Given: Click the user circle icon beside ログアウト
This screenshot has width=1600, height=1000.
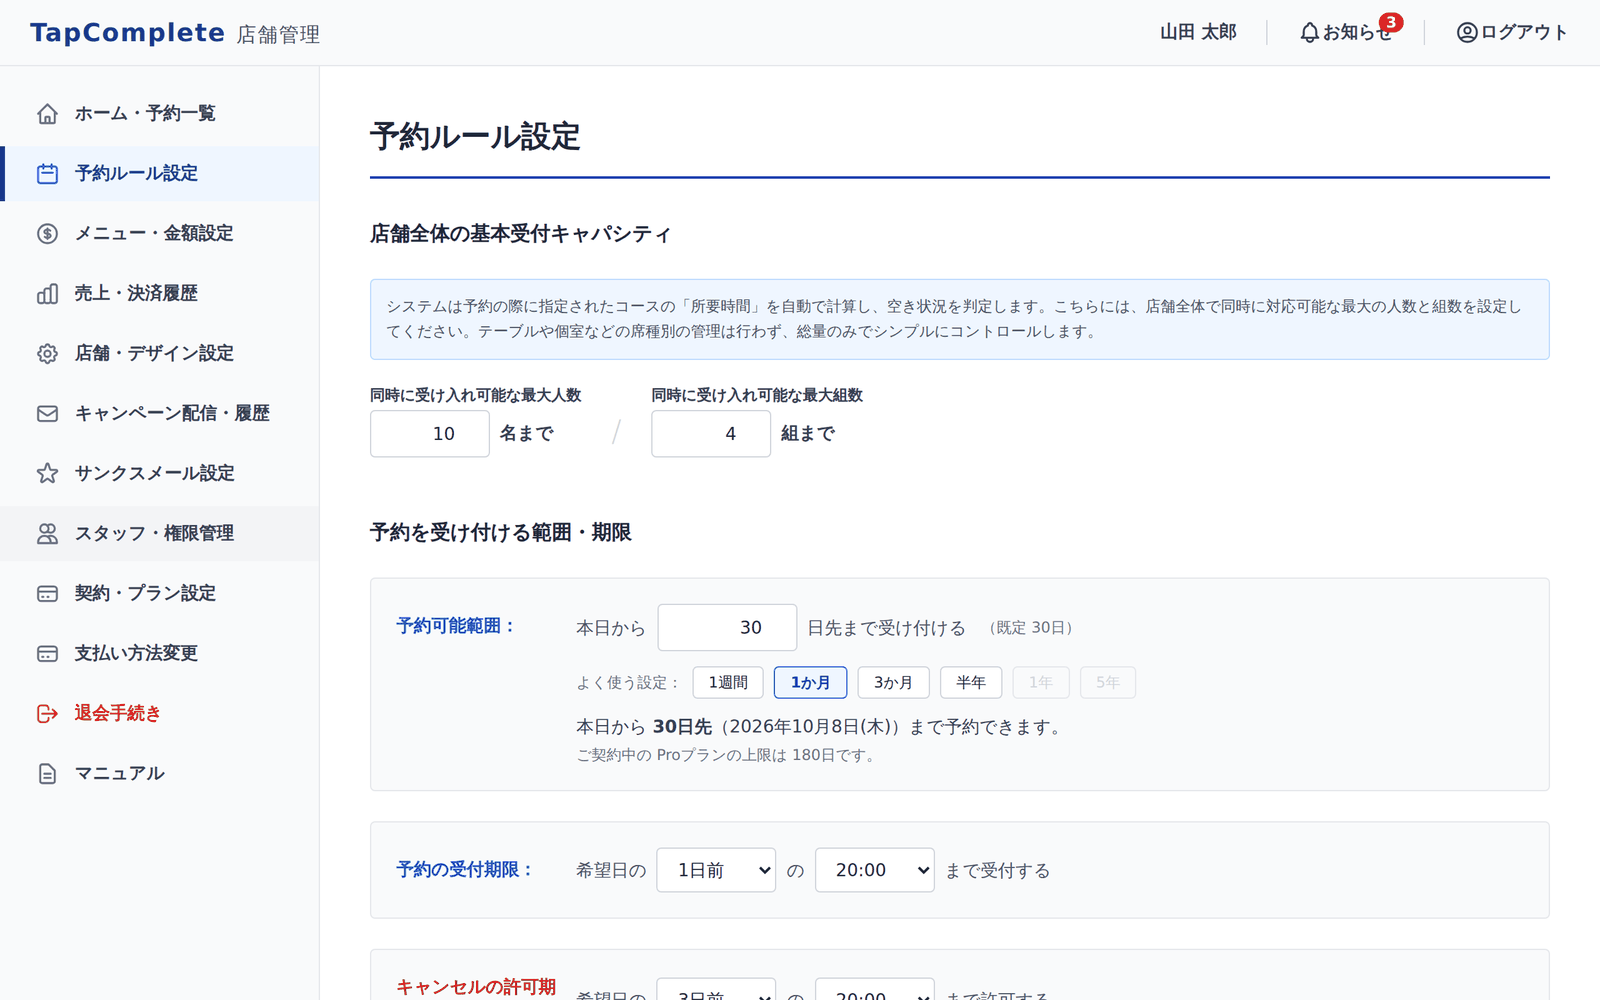Looking at the screenshot, I should point(1467,33).
